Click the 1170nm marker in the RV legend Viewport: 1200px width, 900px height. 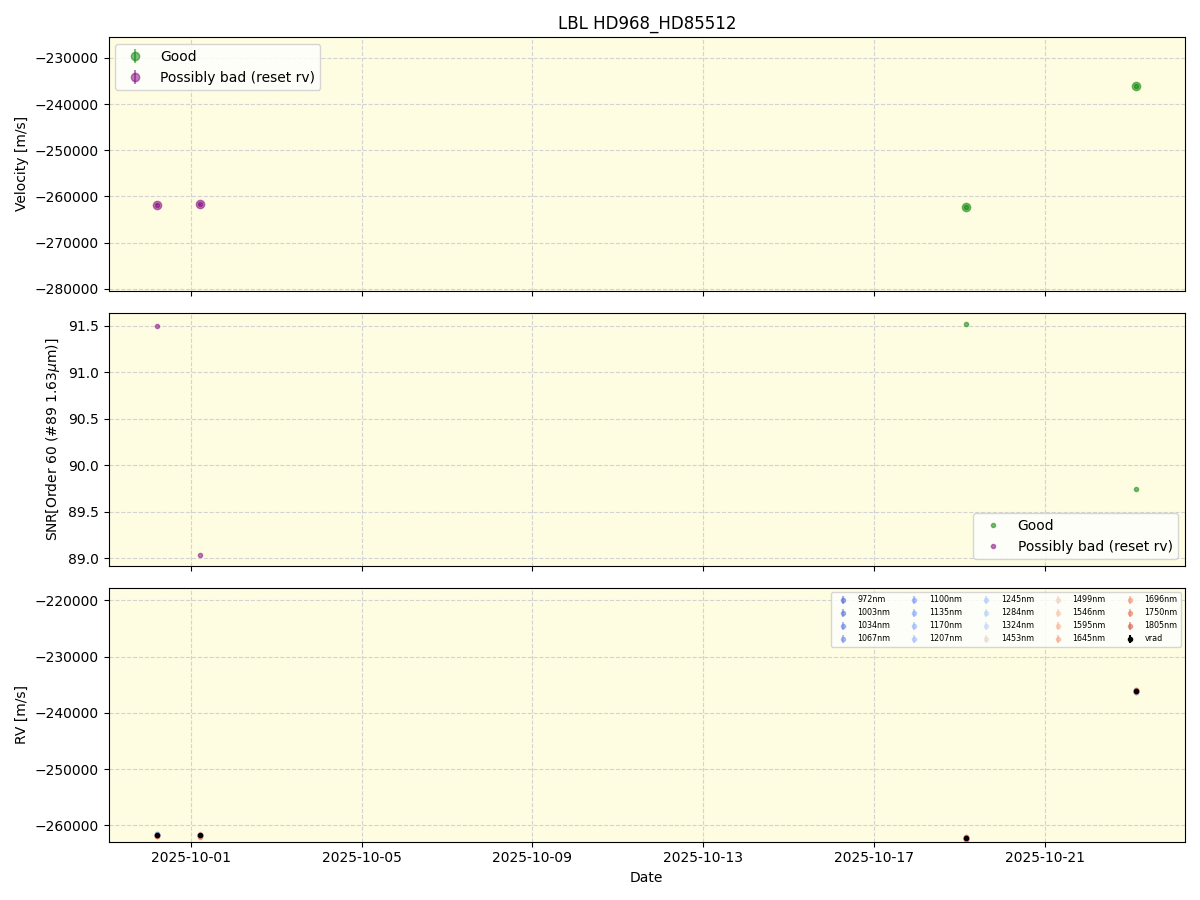click(914, 626)
